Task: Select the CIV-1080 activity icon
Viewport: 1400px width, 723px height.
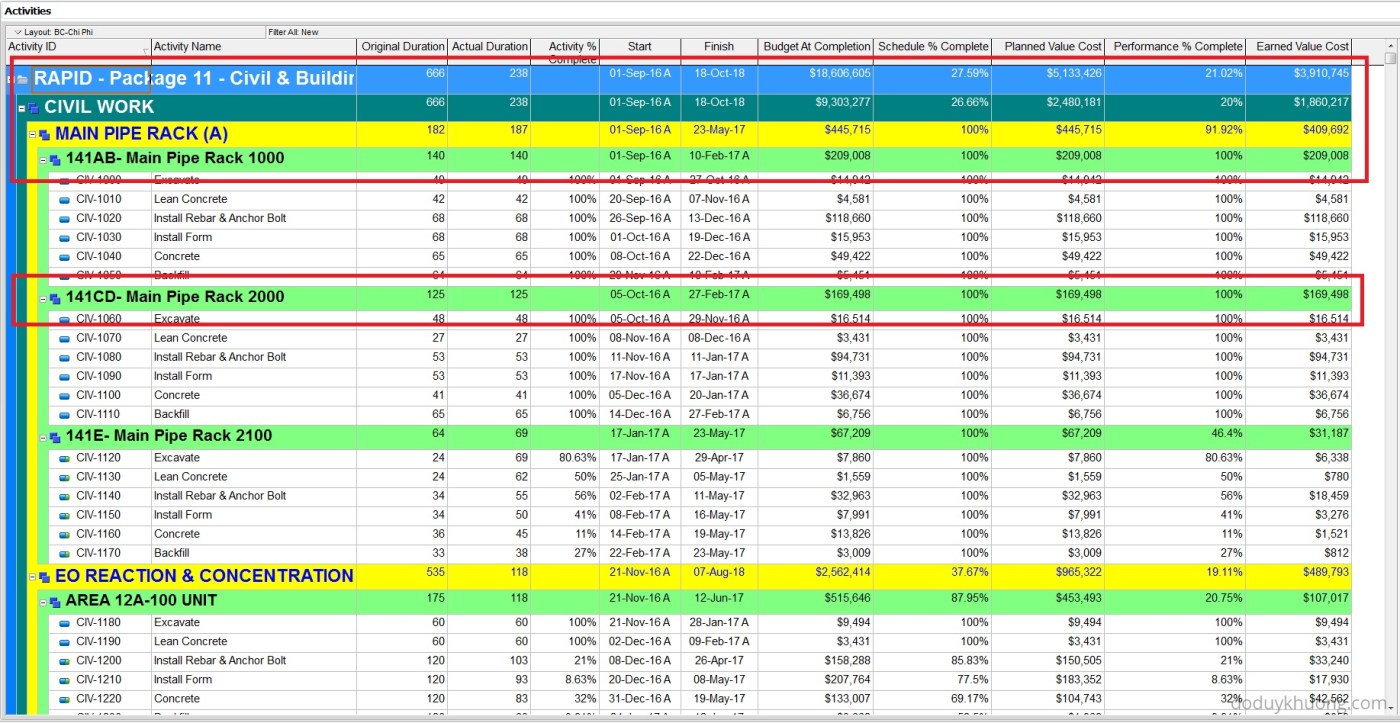Action: [x=64, y=357]
